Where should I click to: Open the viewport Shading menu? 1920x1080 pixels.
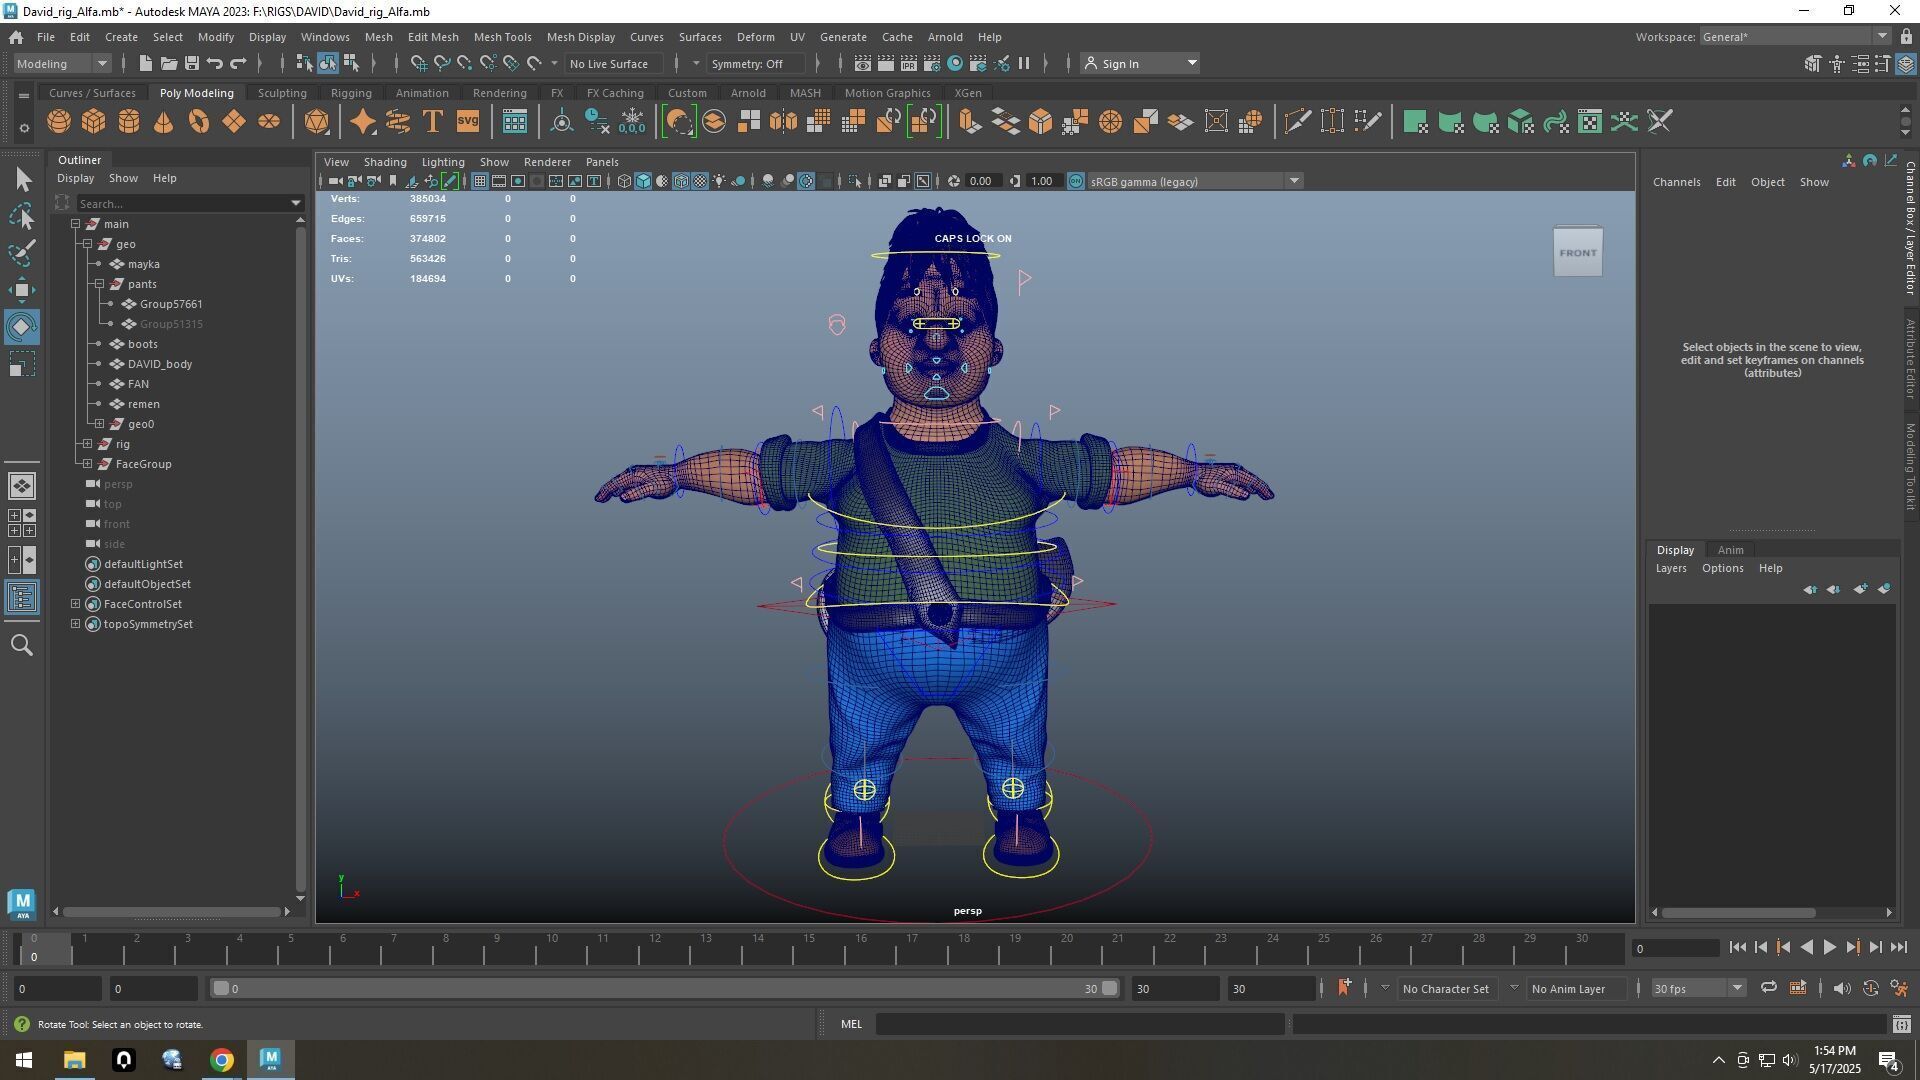click(x=385, y=162)
